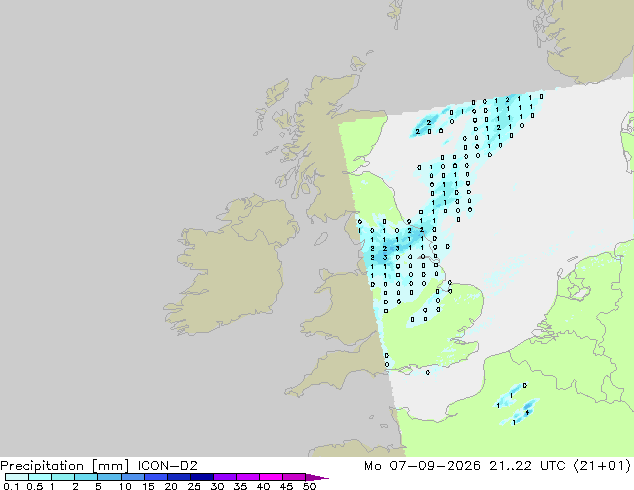Click the 40–45 mm magenta legend swatch
634x490 pixels.
coord(271,477)
